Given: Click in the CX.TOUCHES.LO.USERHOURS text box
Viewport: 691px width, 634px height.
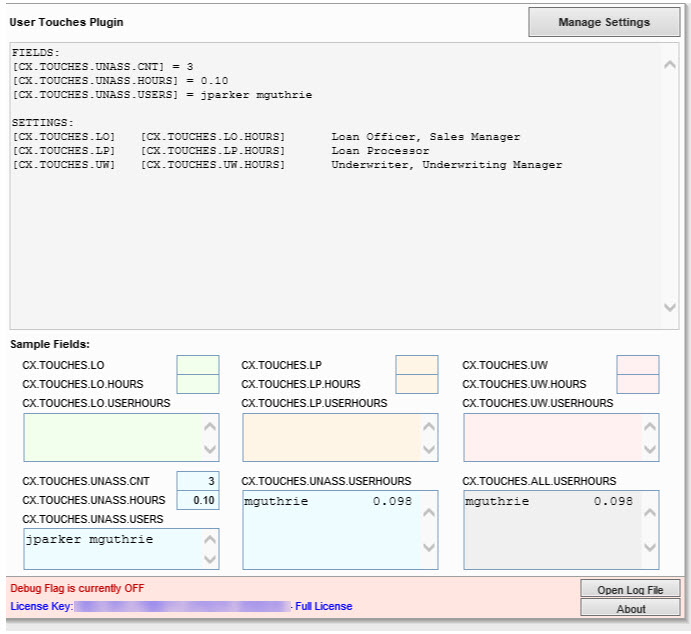Looking at the screenshot, I should [x=110, y=437].
